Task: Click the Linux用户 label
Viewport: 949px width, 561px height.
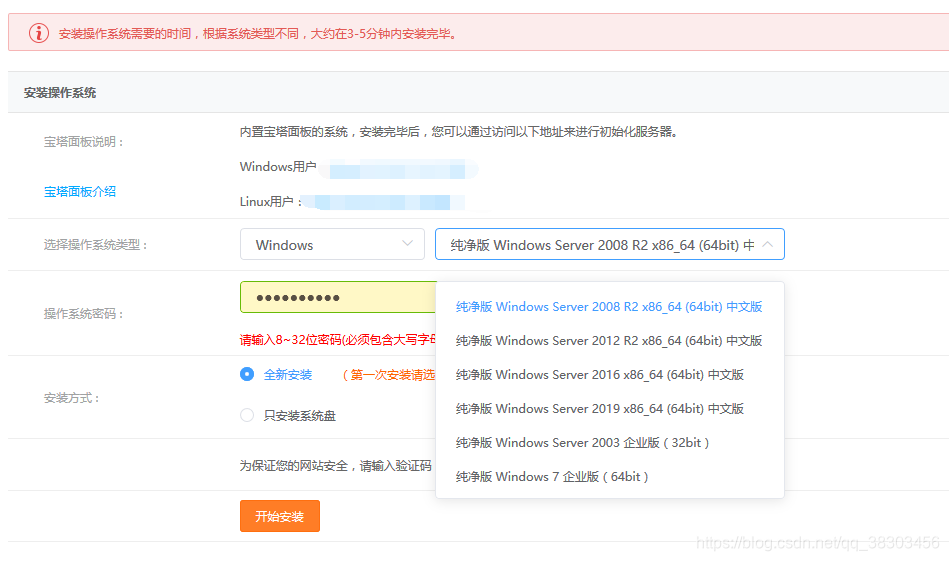Action: tap(271, 202)
